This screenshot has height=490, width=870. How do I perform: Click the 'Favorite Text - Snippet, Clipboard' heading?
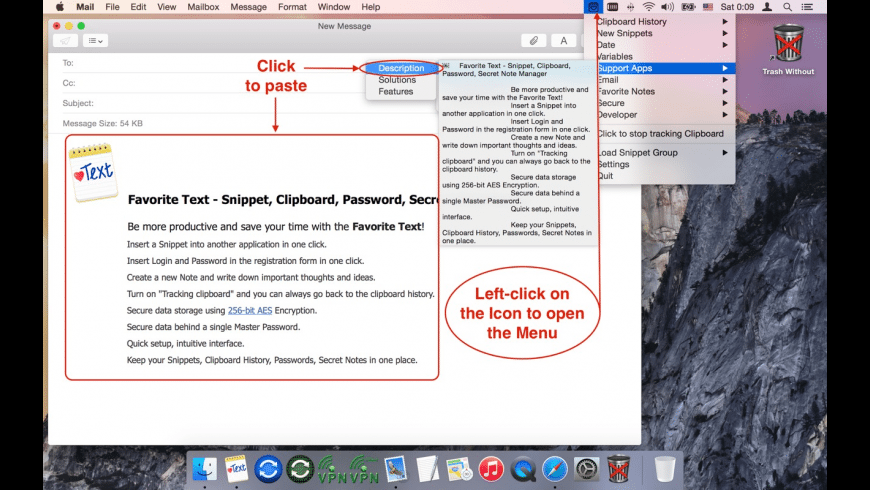pos(283,200)
